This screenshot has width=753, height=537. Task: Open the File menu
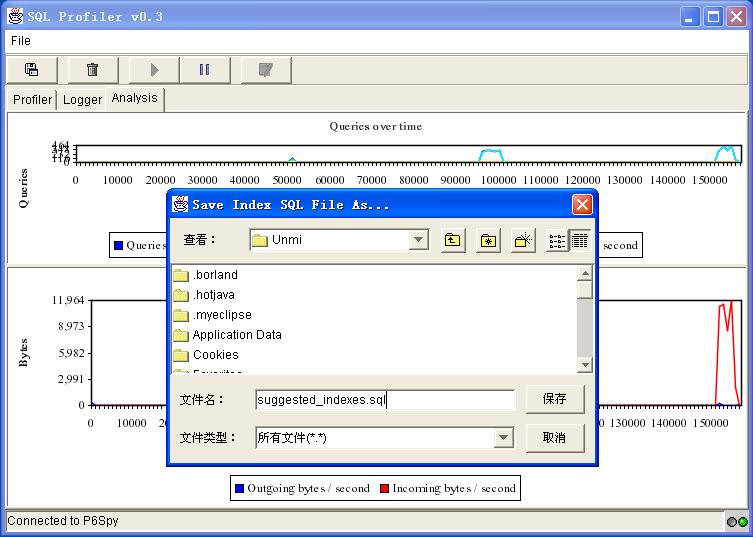point(21,41)
